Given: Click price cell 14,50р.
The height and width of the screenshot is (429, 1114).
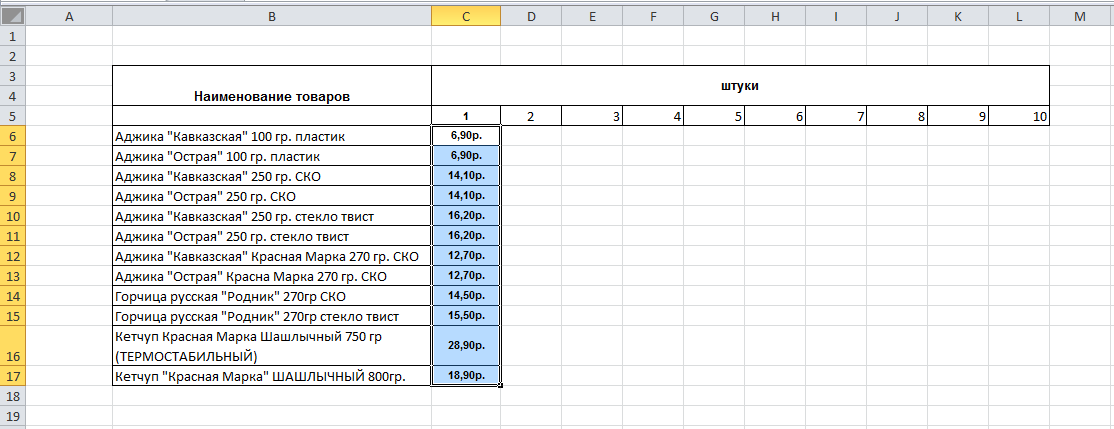Looking at the screenshot, I should (466, 296).
